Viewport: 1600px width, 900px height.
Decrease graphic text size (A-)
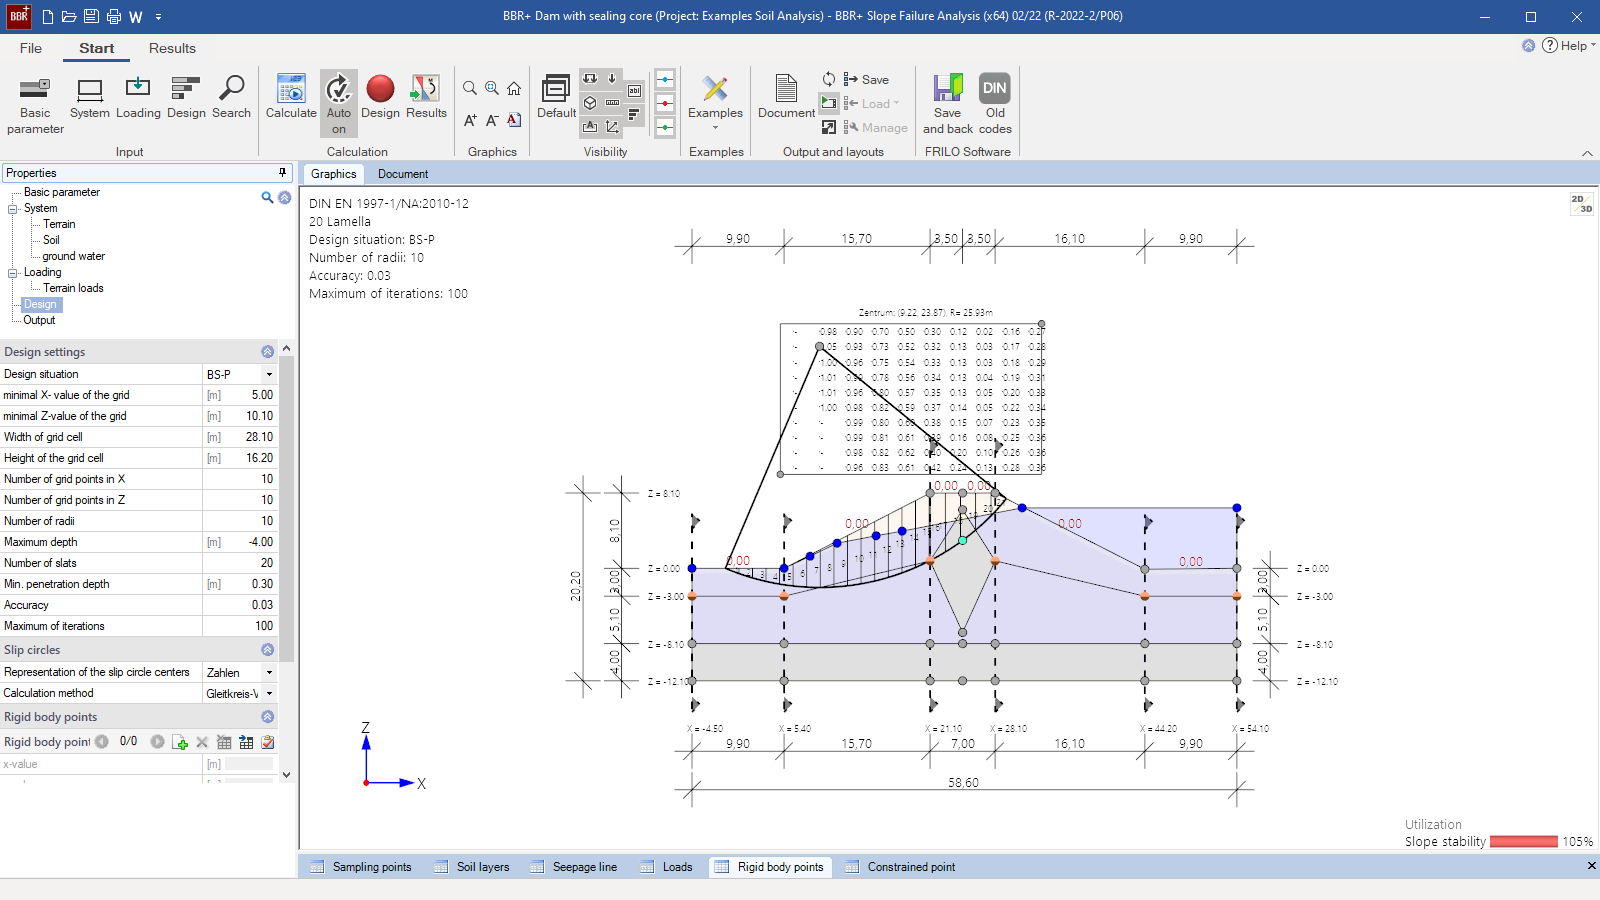tap(492, 120)
